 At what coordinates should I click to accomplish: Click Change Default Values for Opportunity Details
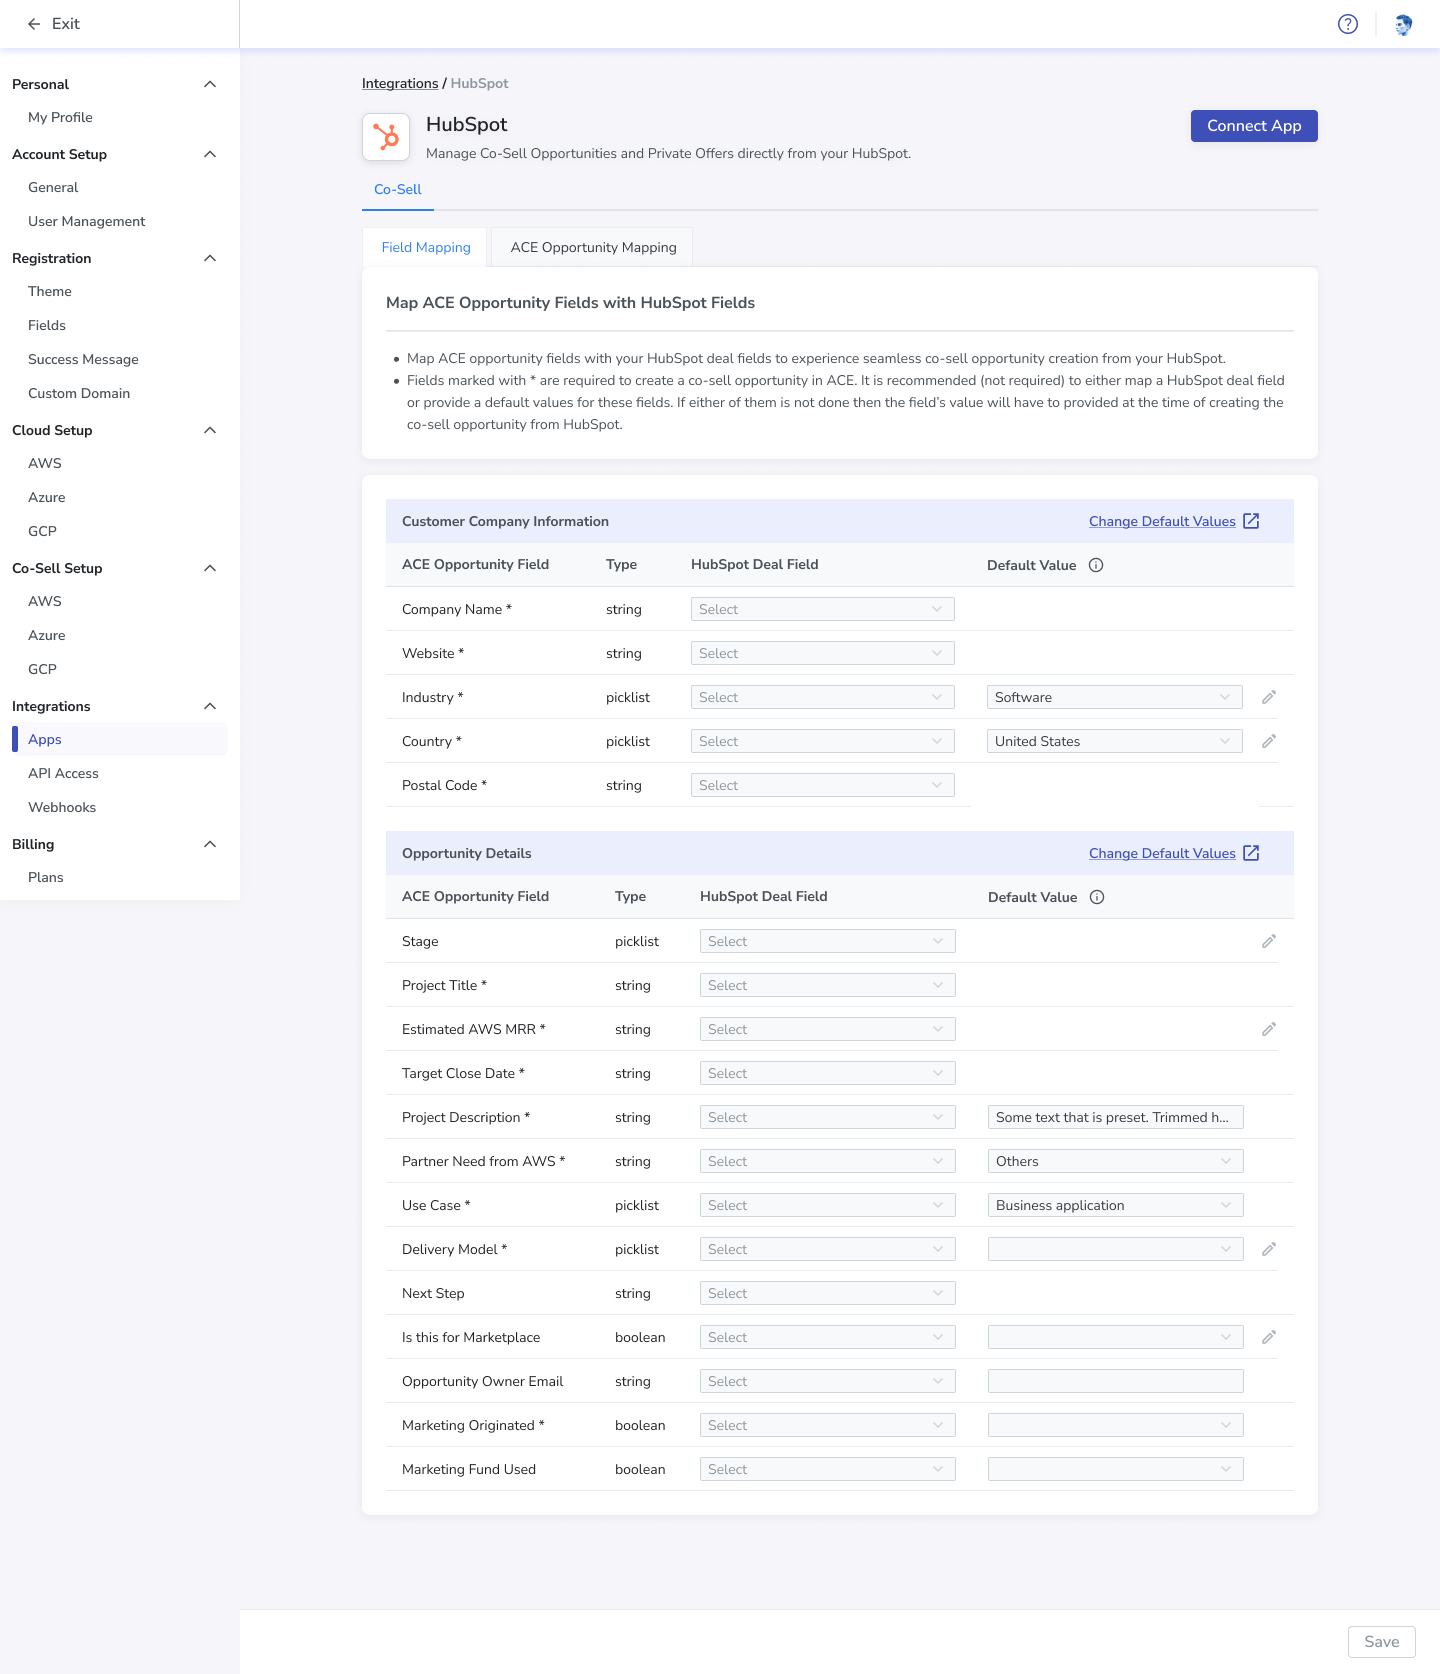coord(1162,853)
